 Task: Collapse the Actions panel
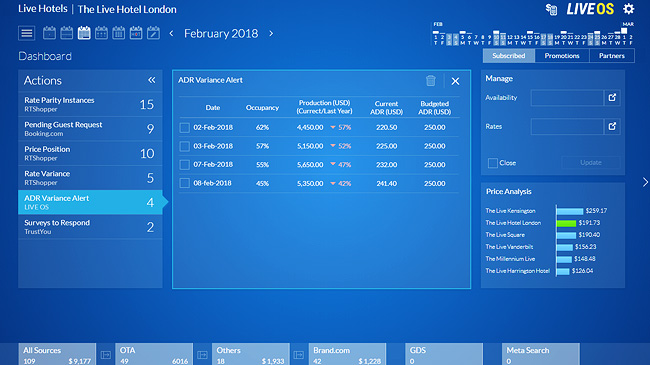click(152, 80)
